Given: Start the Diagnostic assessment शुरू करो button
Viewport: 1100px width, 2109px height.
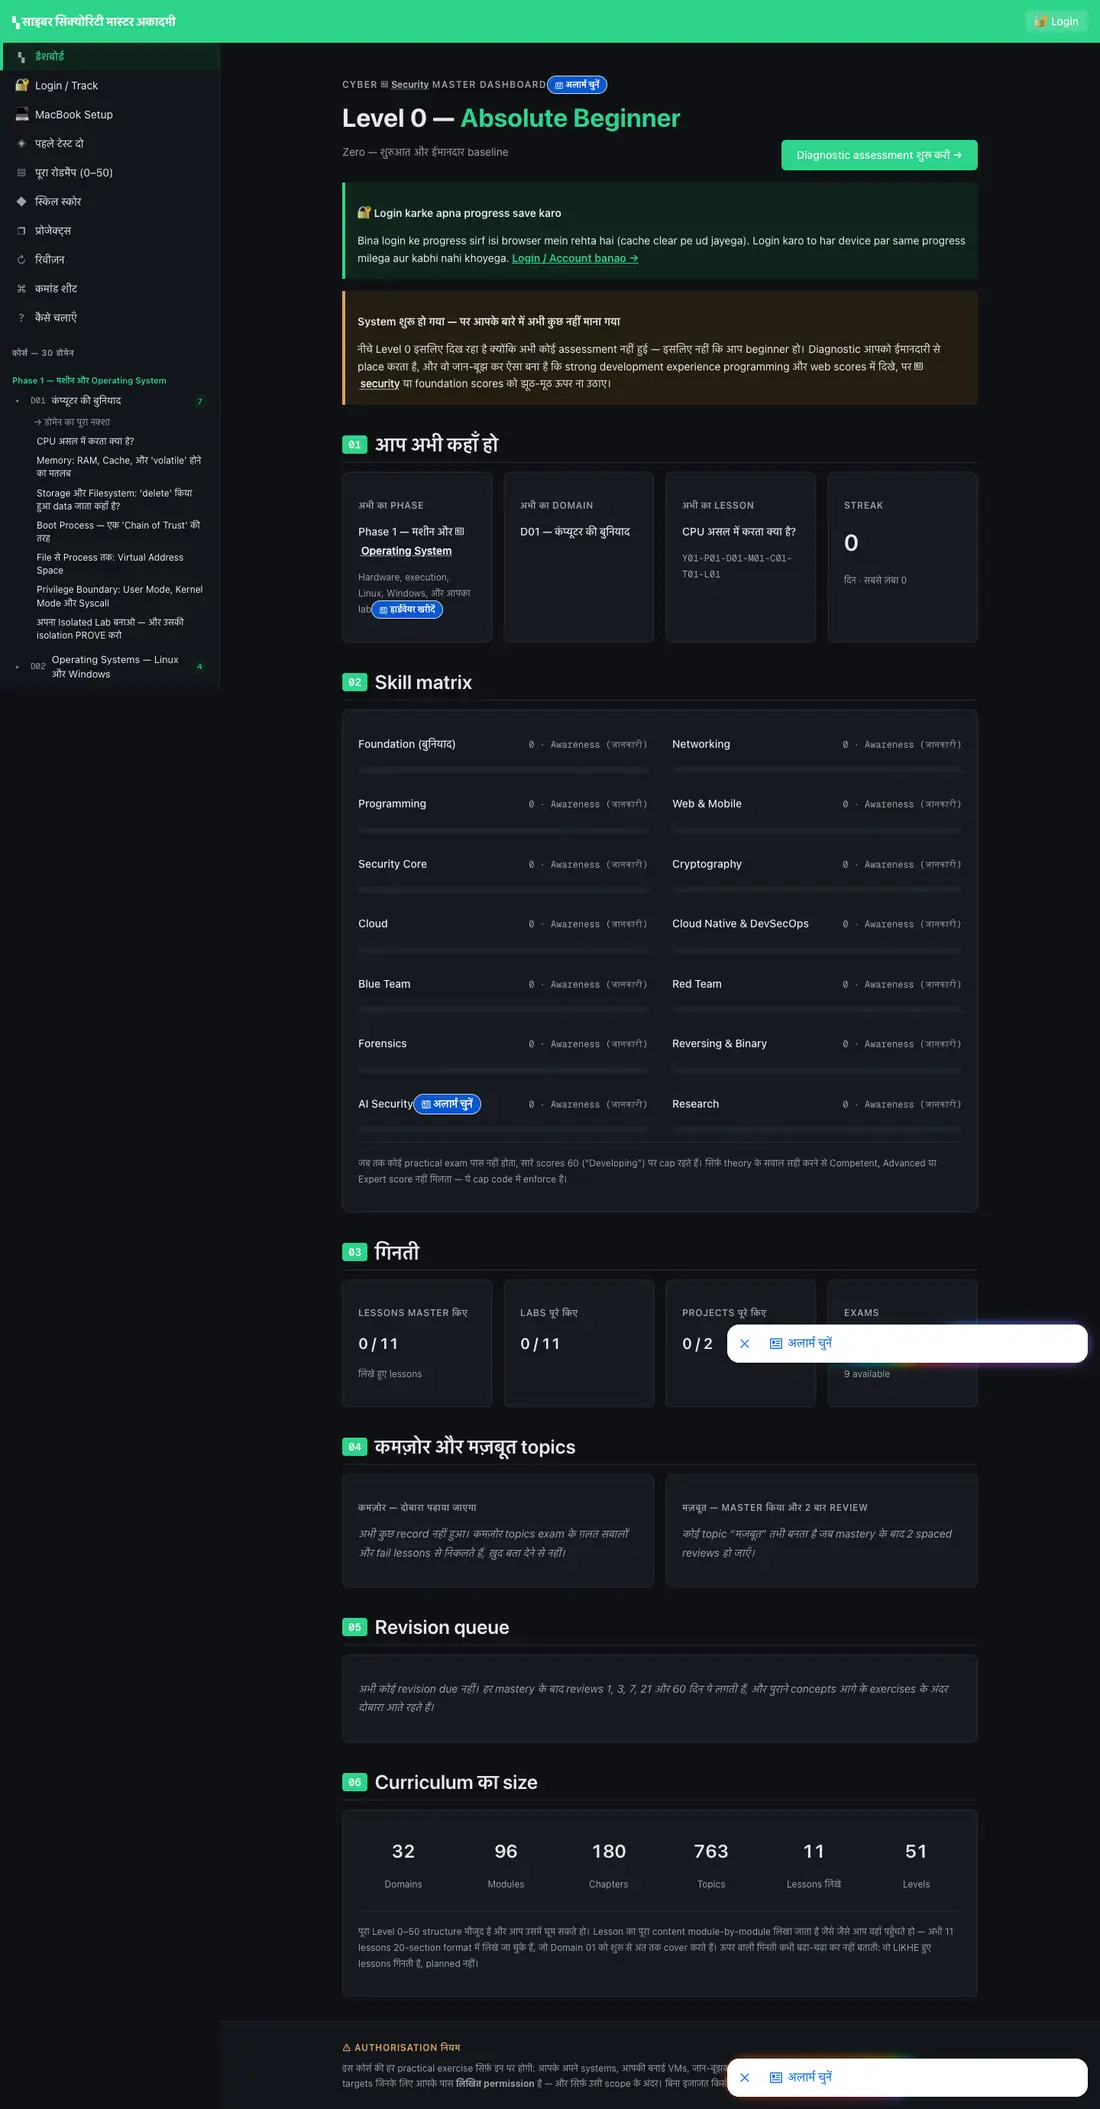Looking at the screenshot, I should pos(879,155).
